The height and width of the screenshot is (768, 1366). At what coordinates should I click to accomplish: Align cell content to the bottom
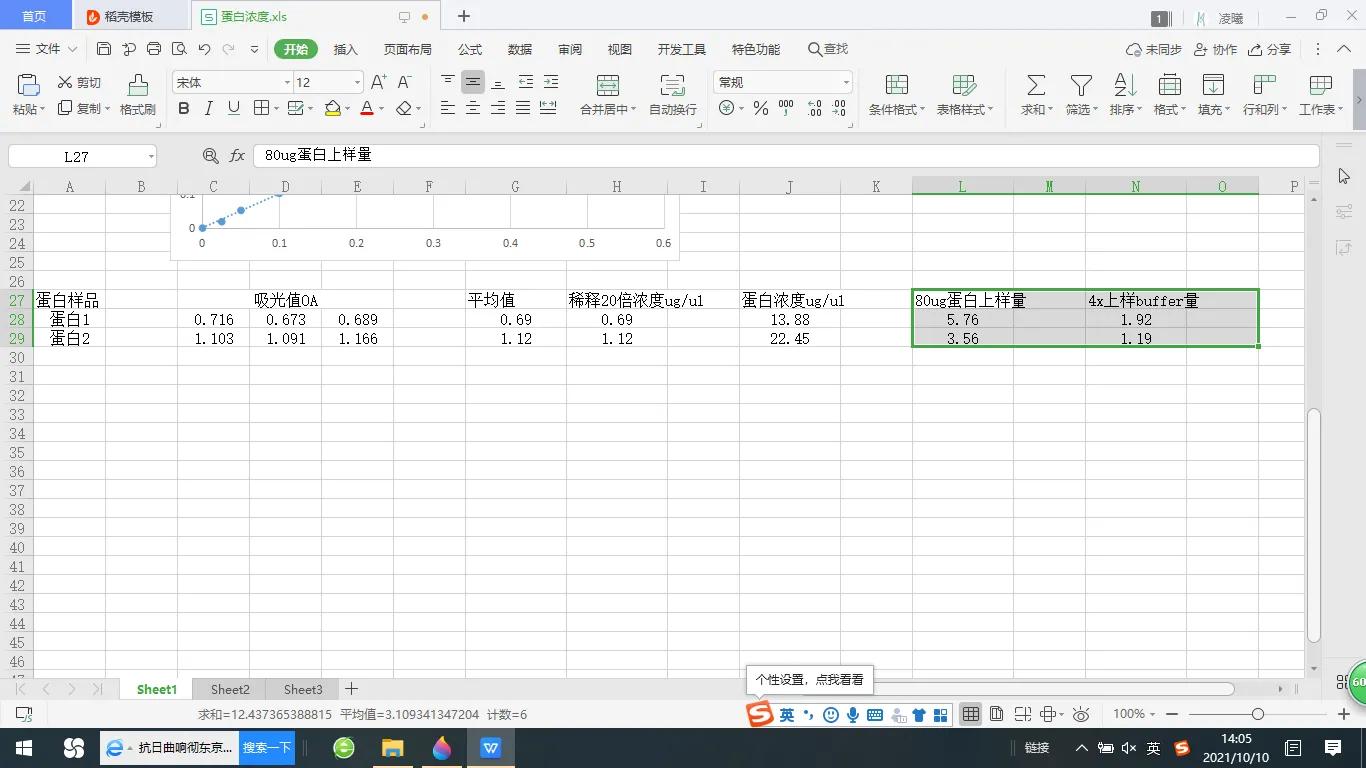click(498, 82)
